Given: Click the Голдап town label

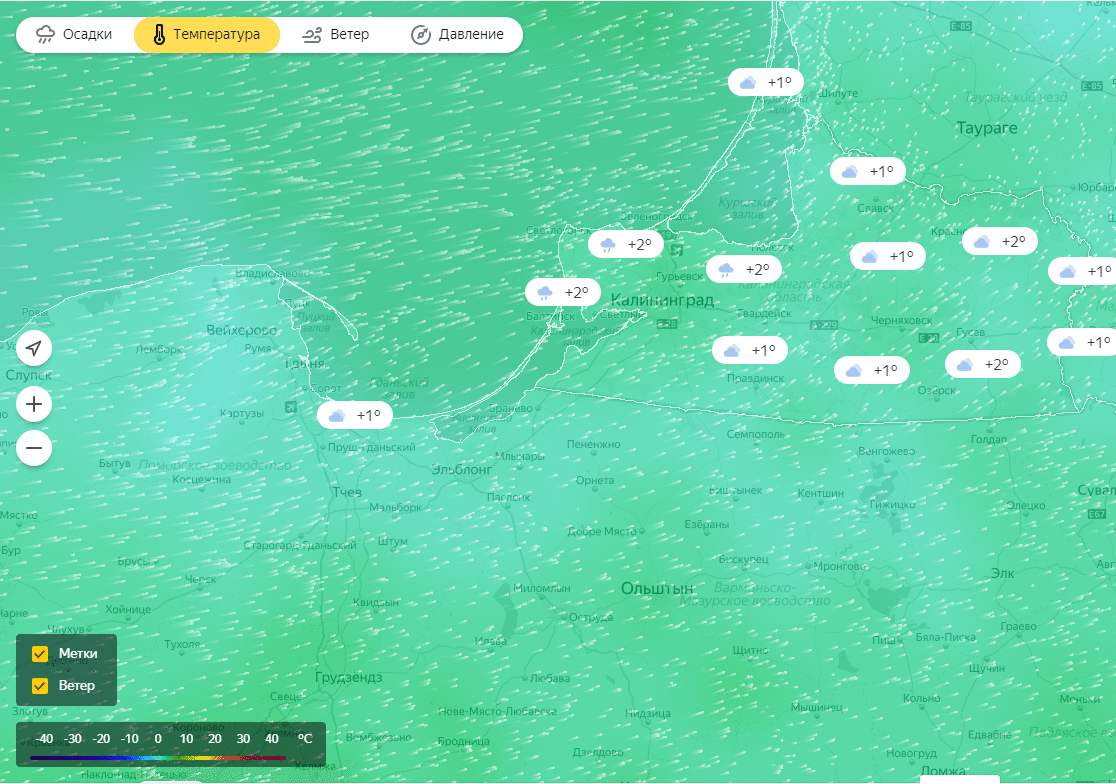Looking at the screenshot, I should click(x=989, y=440).
